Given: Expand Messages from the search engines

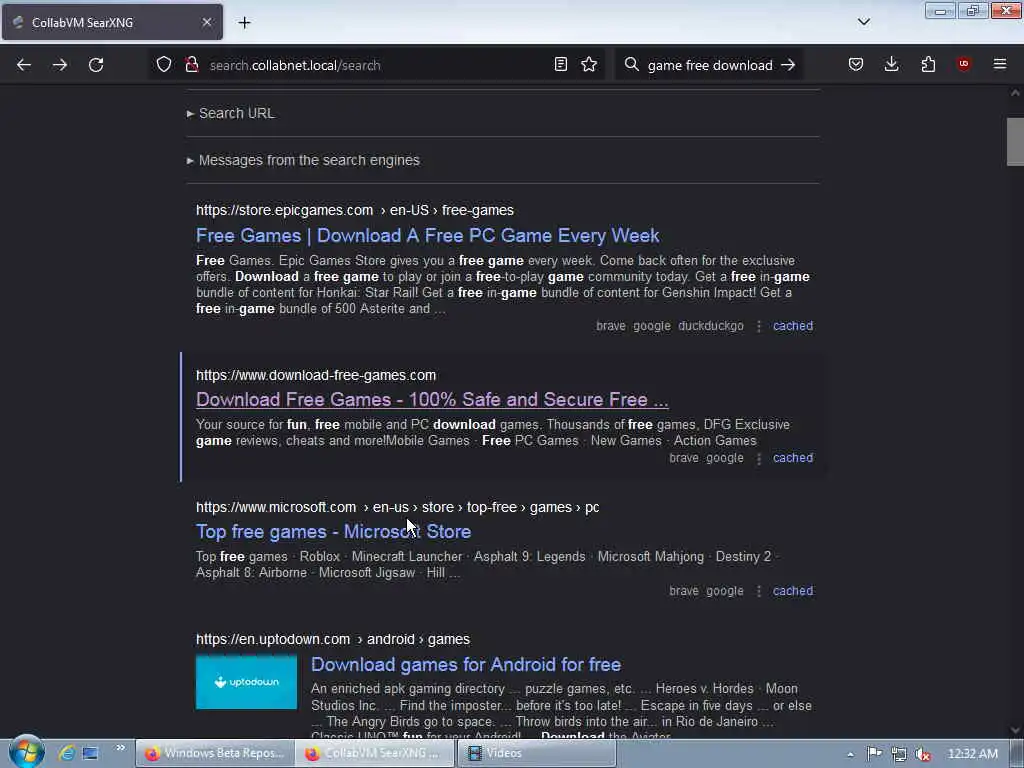Looking at the screenshot, I should [303, 160].
